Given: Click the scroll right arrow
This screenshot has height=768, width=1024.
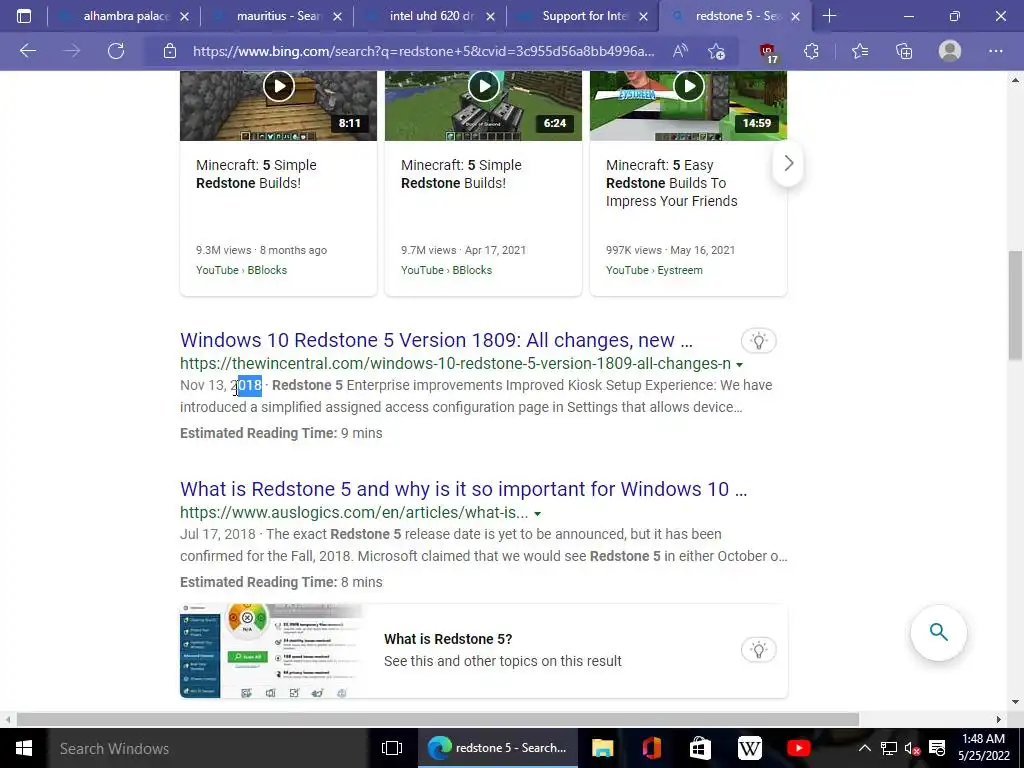Looking at the screenshot, I should (998, 719).
